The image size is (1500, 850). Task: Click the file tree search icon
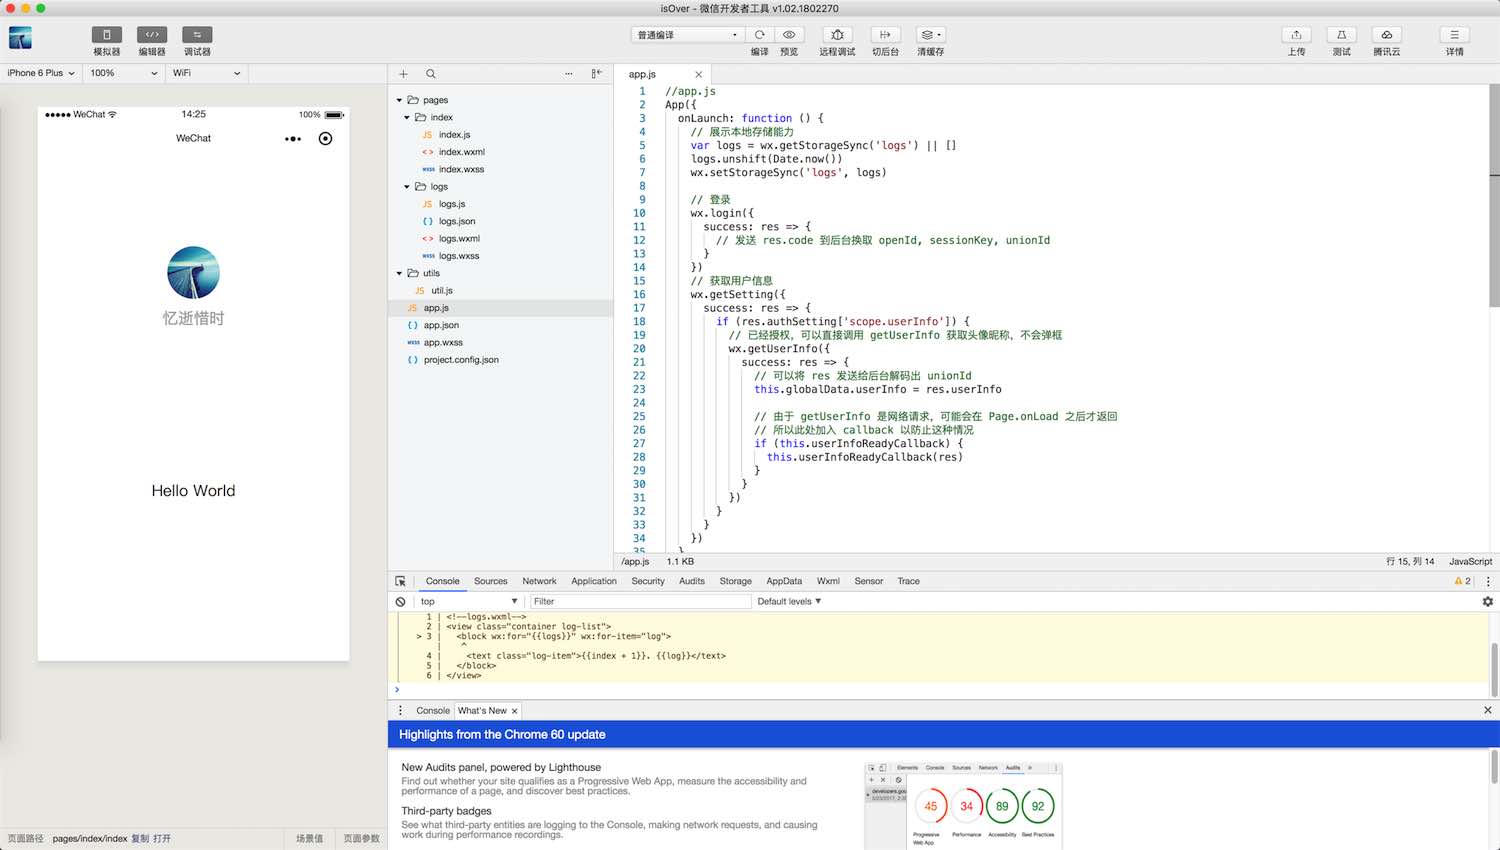[431, 74]
